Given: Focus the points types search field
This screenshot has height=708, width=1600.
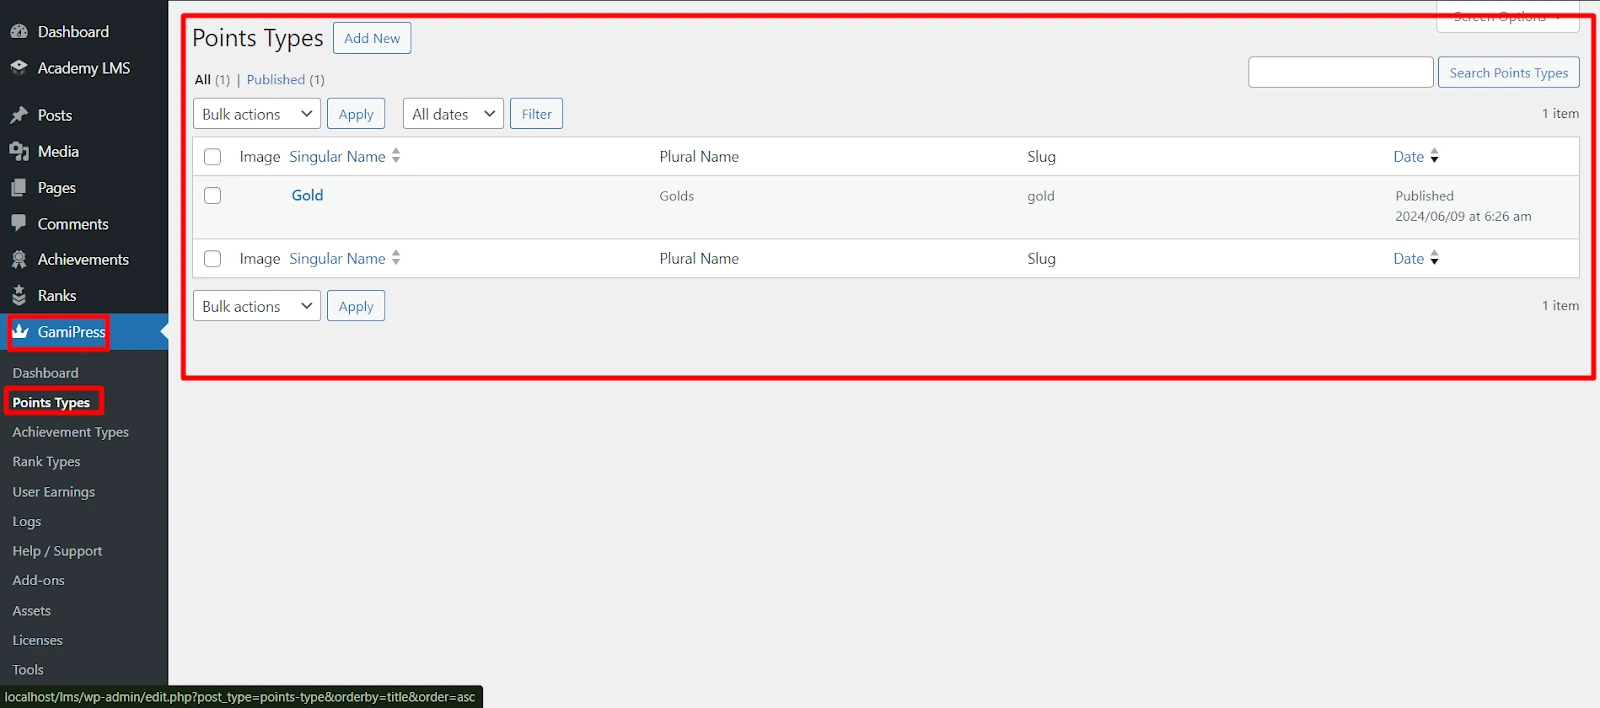Looking at the screenshot, I should pos(1341,72).
